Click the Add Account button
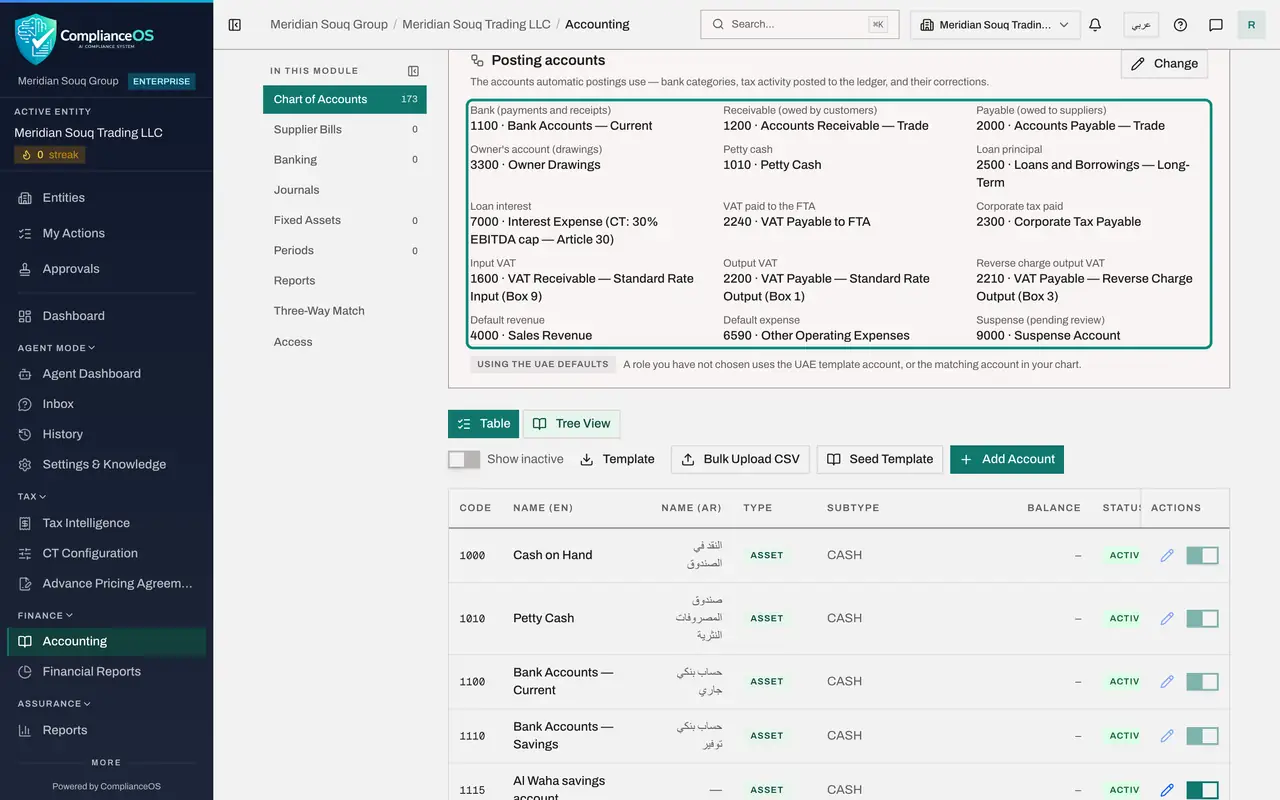The image size is (1280, 800). click(x=1007, y=459)
